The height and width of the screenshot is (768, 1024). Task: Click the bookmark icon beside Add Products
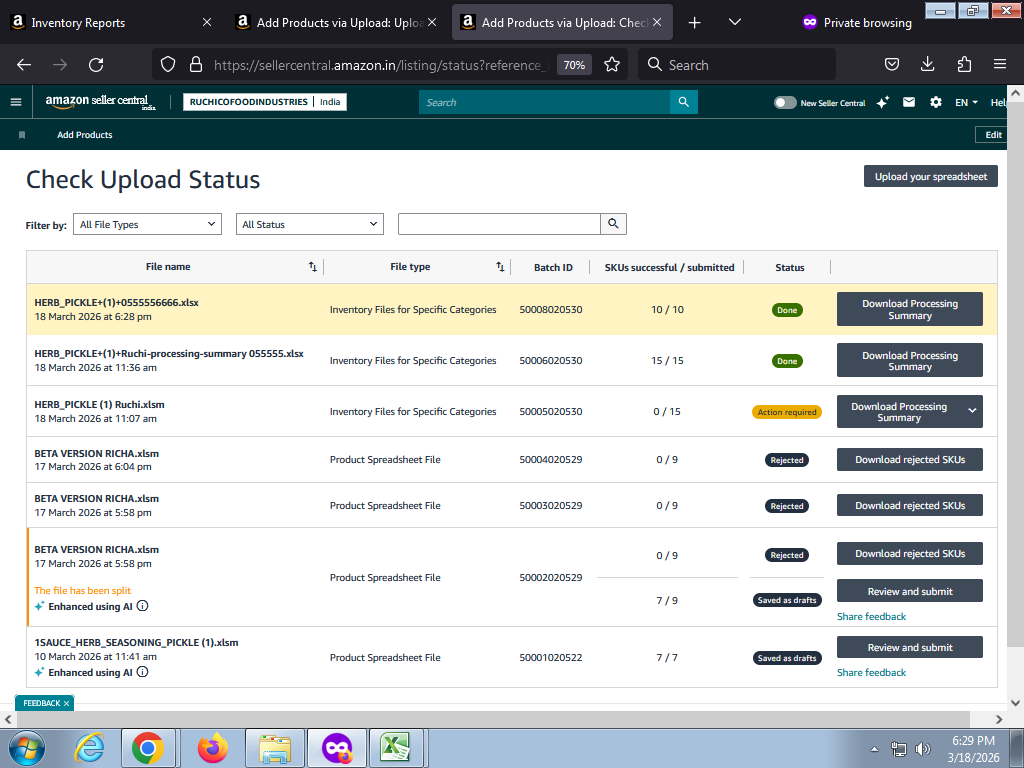[x=22, y=135]
